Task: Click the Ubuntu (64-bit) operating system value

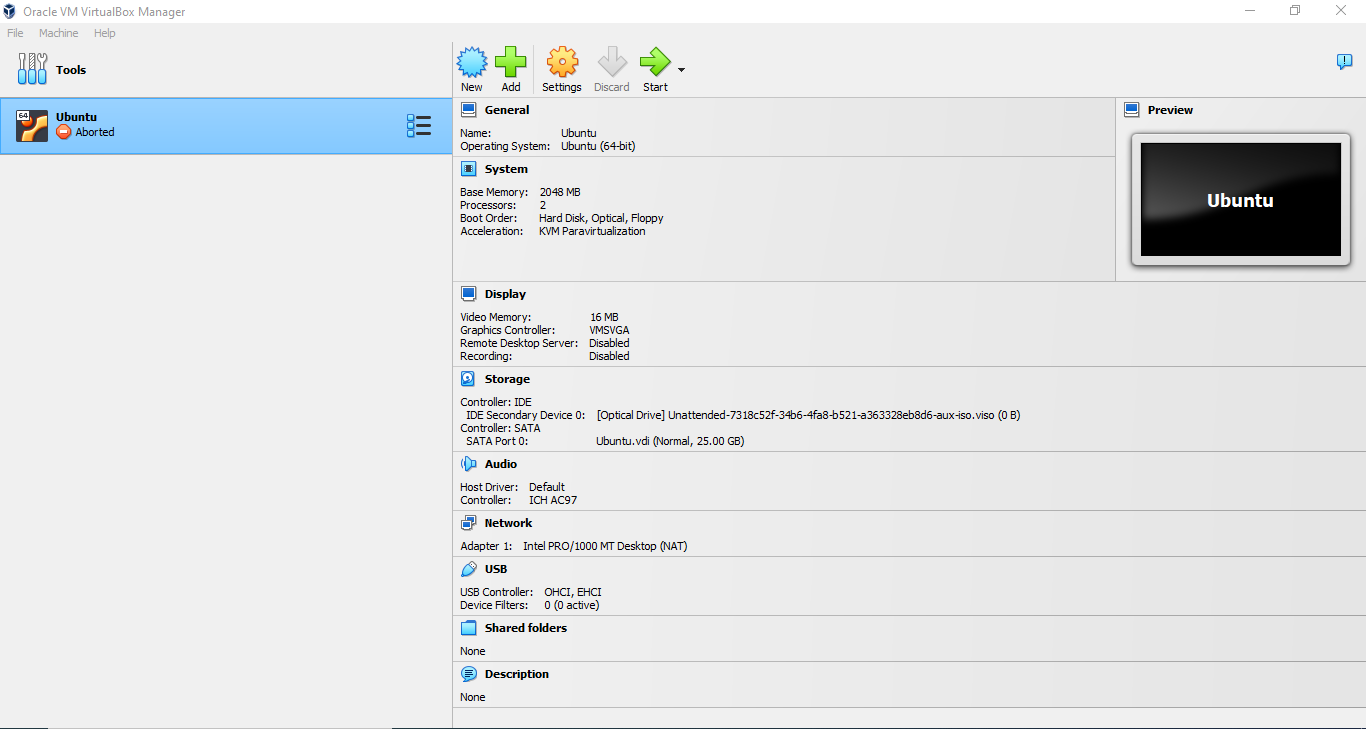Action: 598,146
